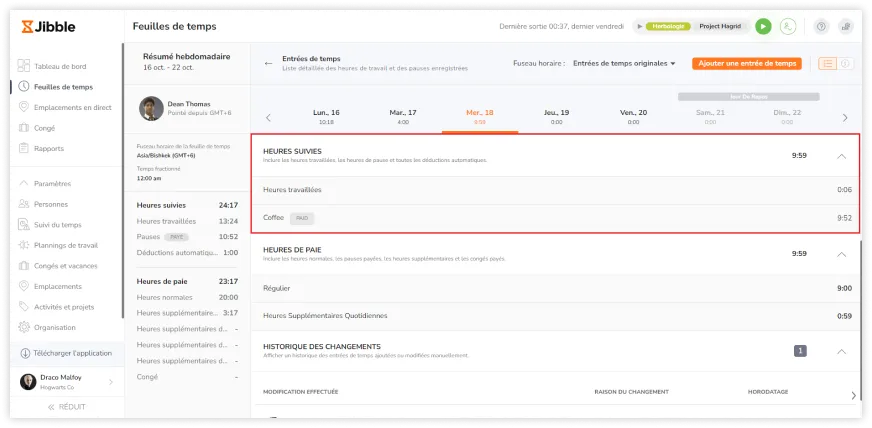Go to next week with right arrow
The image size is (872, 428).
(845, 117)
